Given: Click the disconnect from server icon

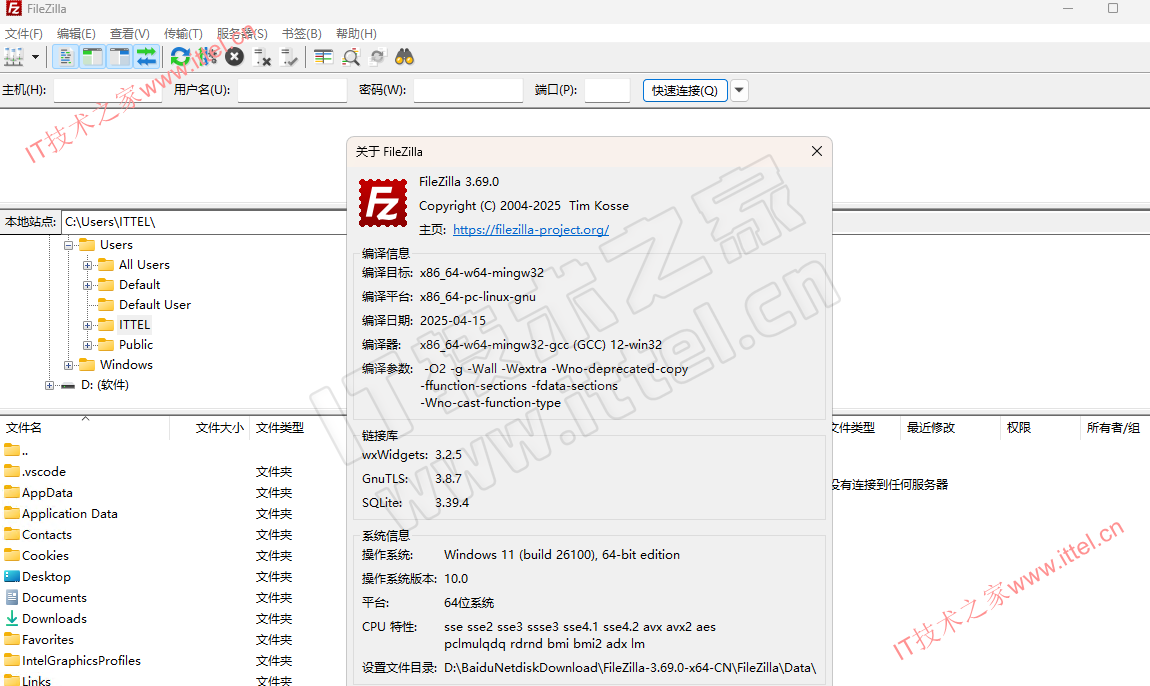Looking at the screenshot, I should point(262,57).
